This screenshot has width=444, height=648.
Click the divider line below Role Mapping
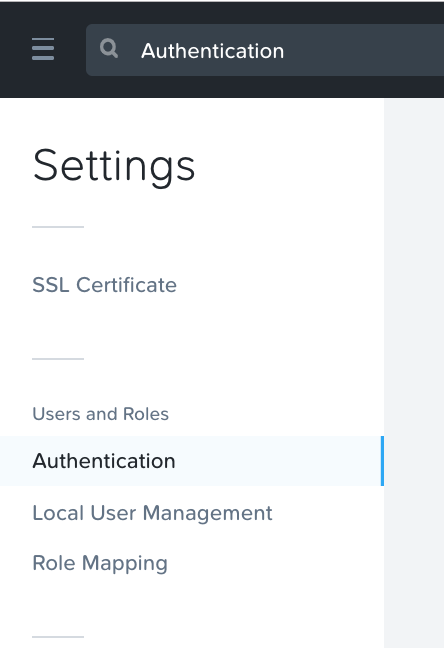pos(58,637)
